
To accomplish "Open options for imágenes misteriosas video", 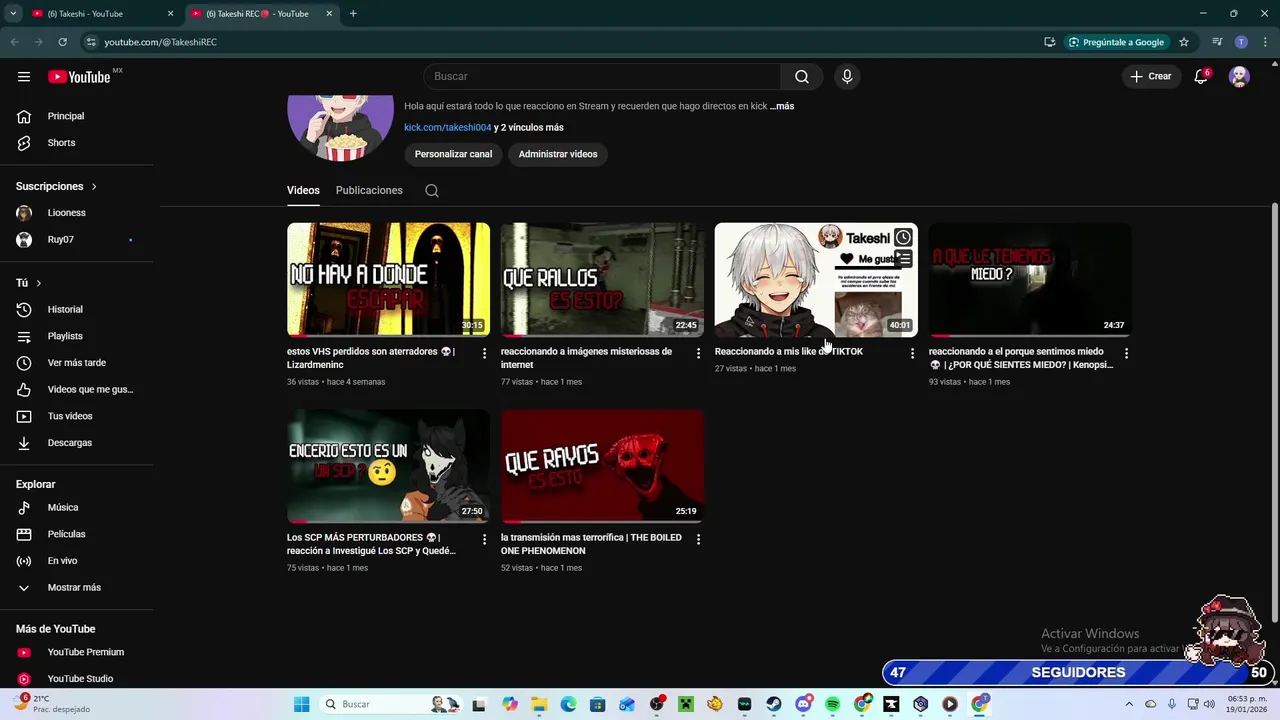I will point(698,353).
